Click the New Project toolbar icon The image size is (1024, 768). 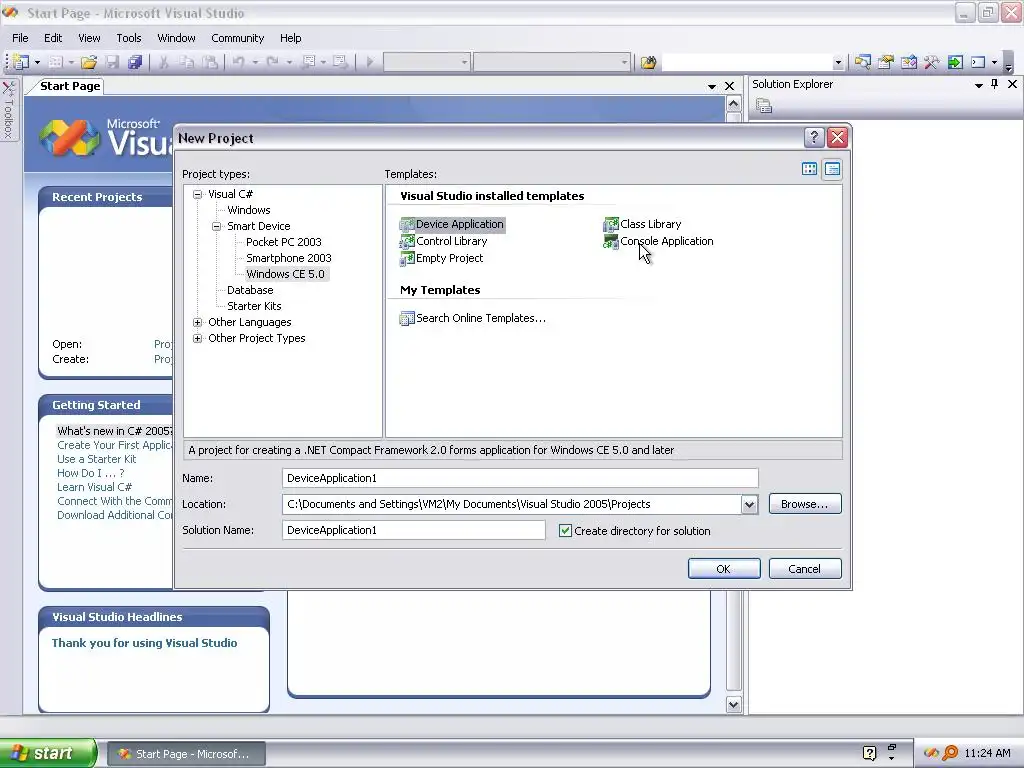click(x=21, y=62)
